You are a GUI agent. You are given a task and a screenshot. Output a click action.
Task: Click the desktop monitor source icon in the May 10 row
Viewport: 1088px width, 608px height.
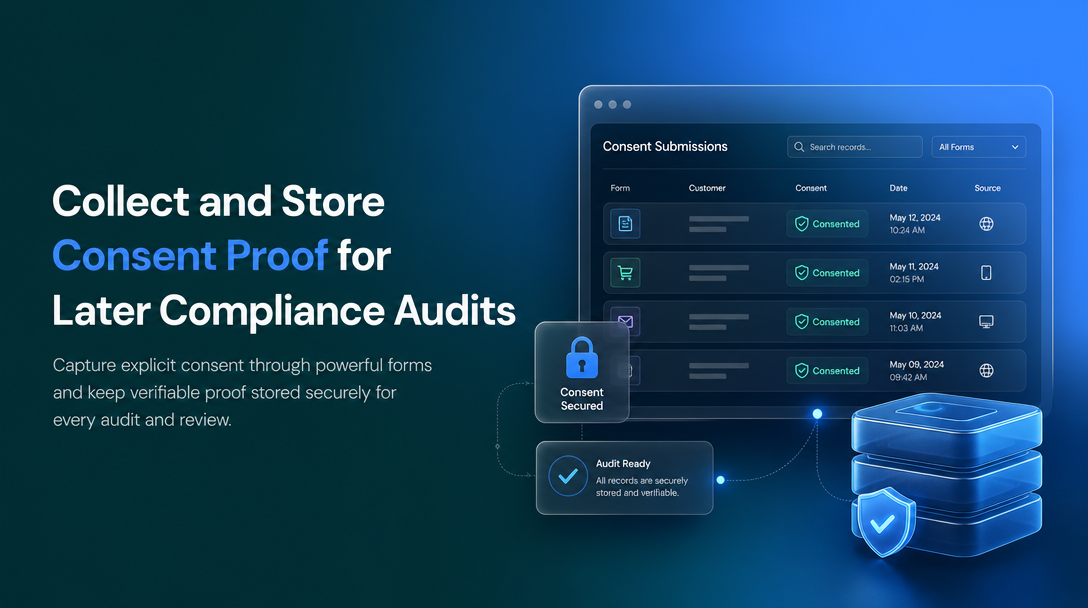(x=986, y=321)
